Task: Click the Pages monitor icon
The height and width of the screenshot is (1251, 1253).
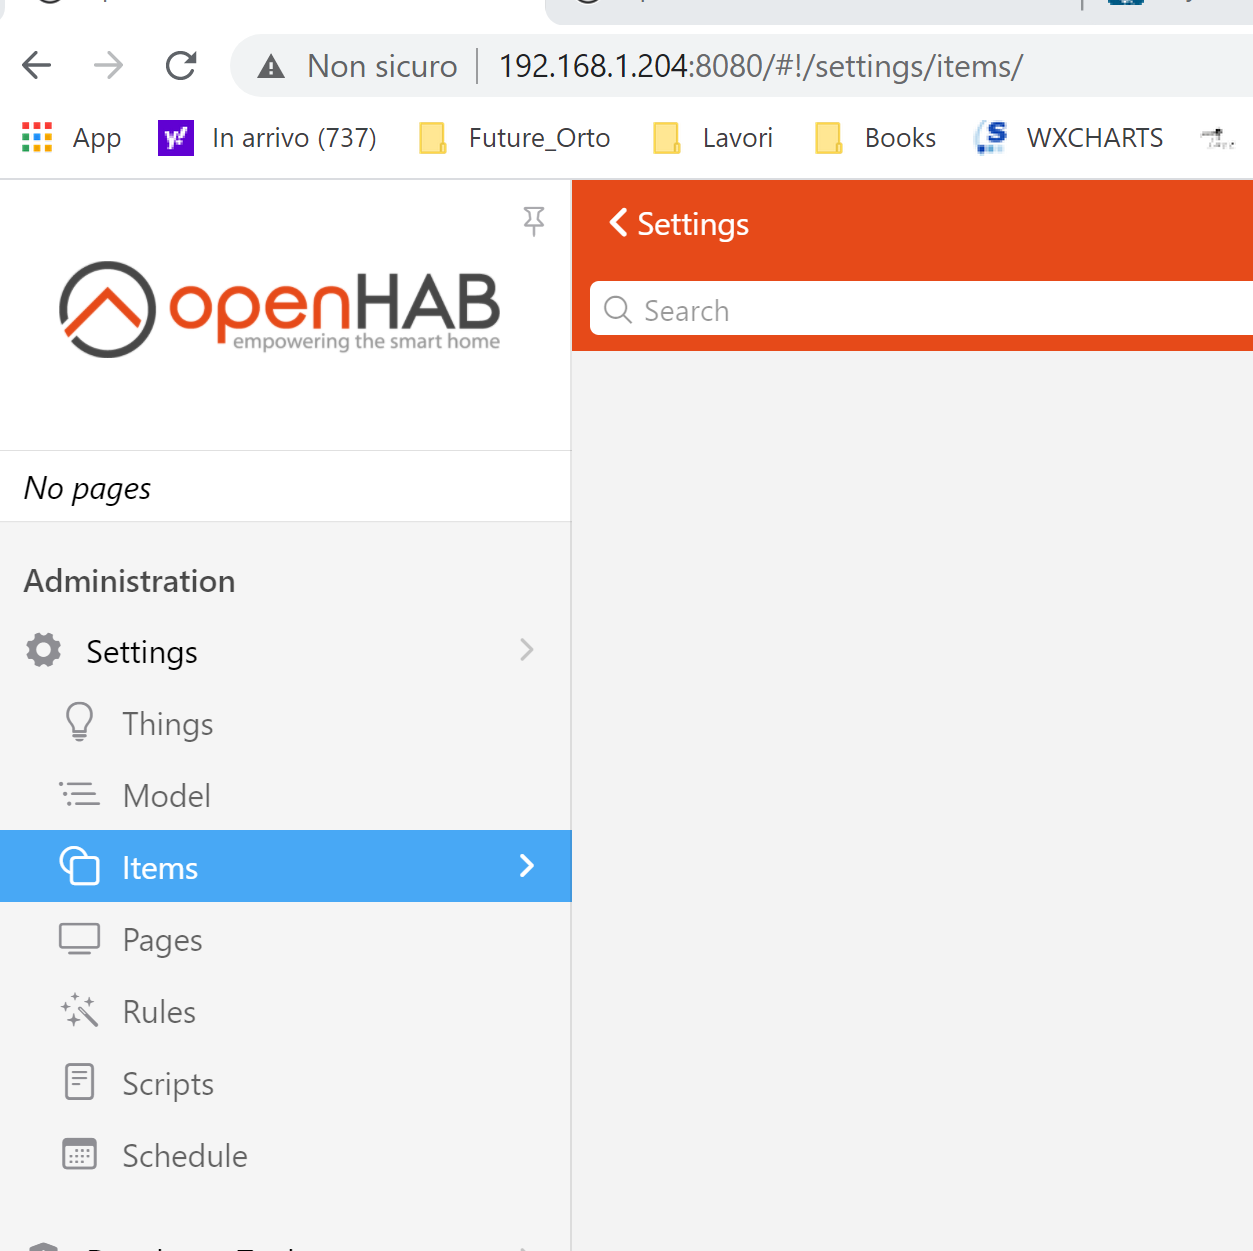Action: coord(79,938)
